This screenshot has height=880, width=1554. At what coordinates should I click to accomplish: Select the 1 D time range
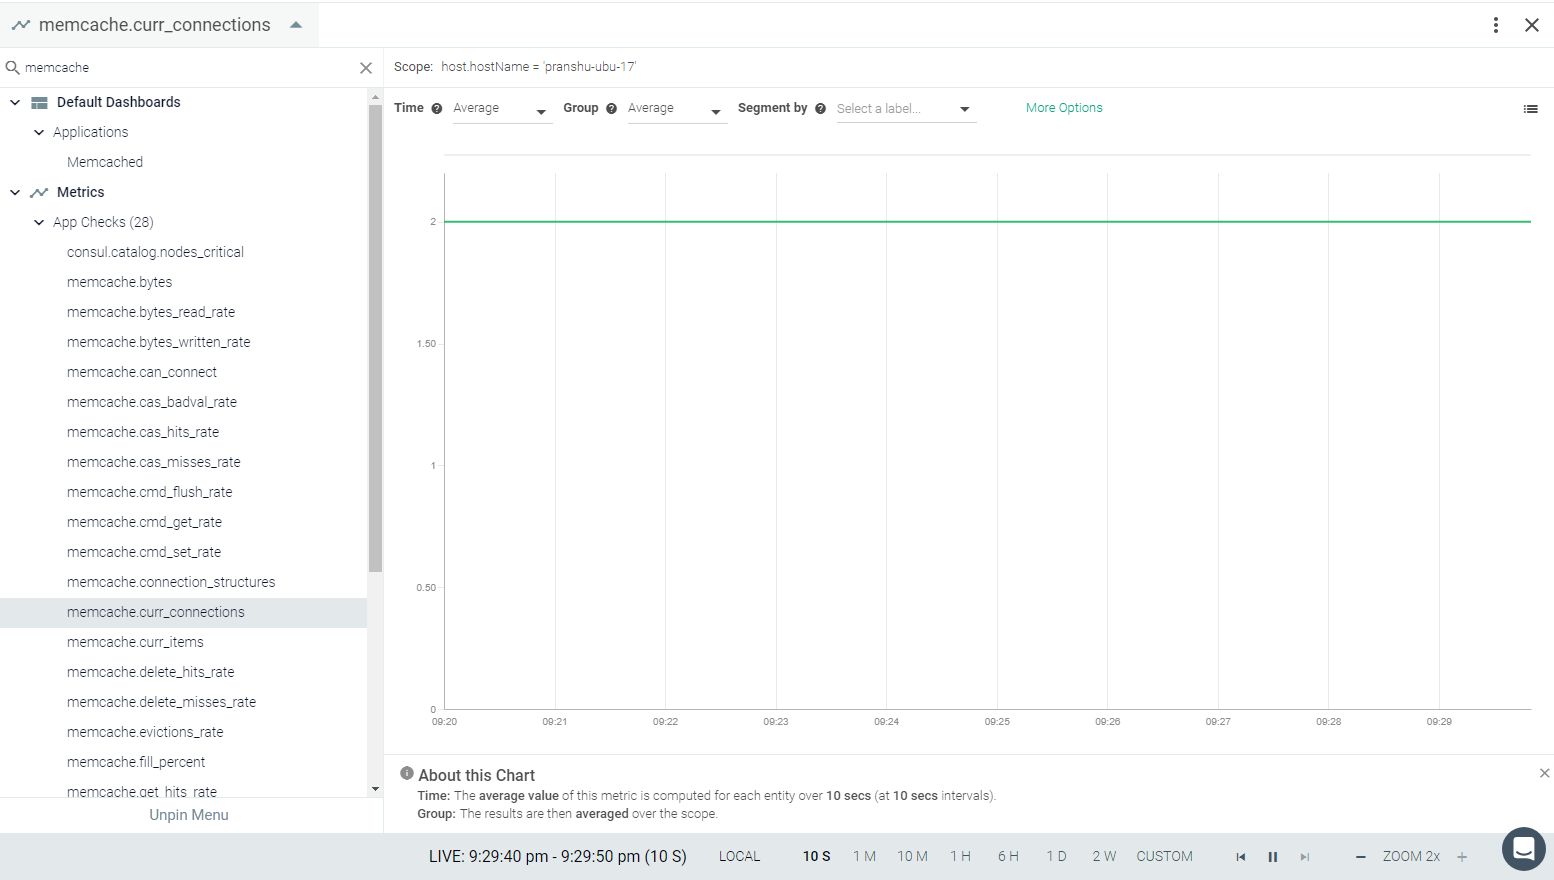[x=1056, y=857]
